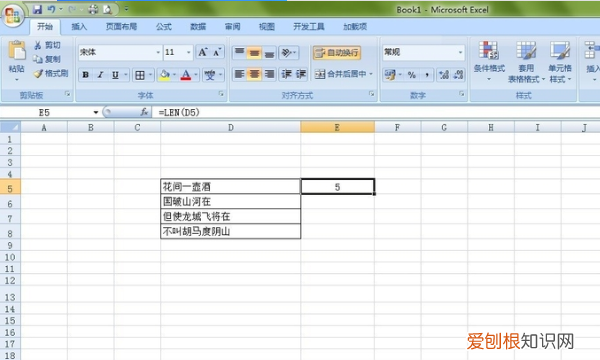The image size is (600, 360).
Task: Switch to 审阅 tab
Action: 233,26
